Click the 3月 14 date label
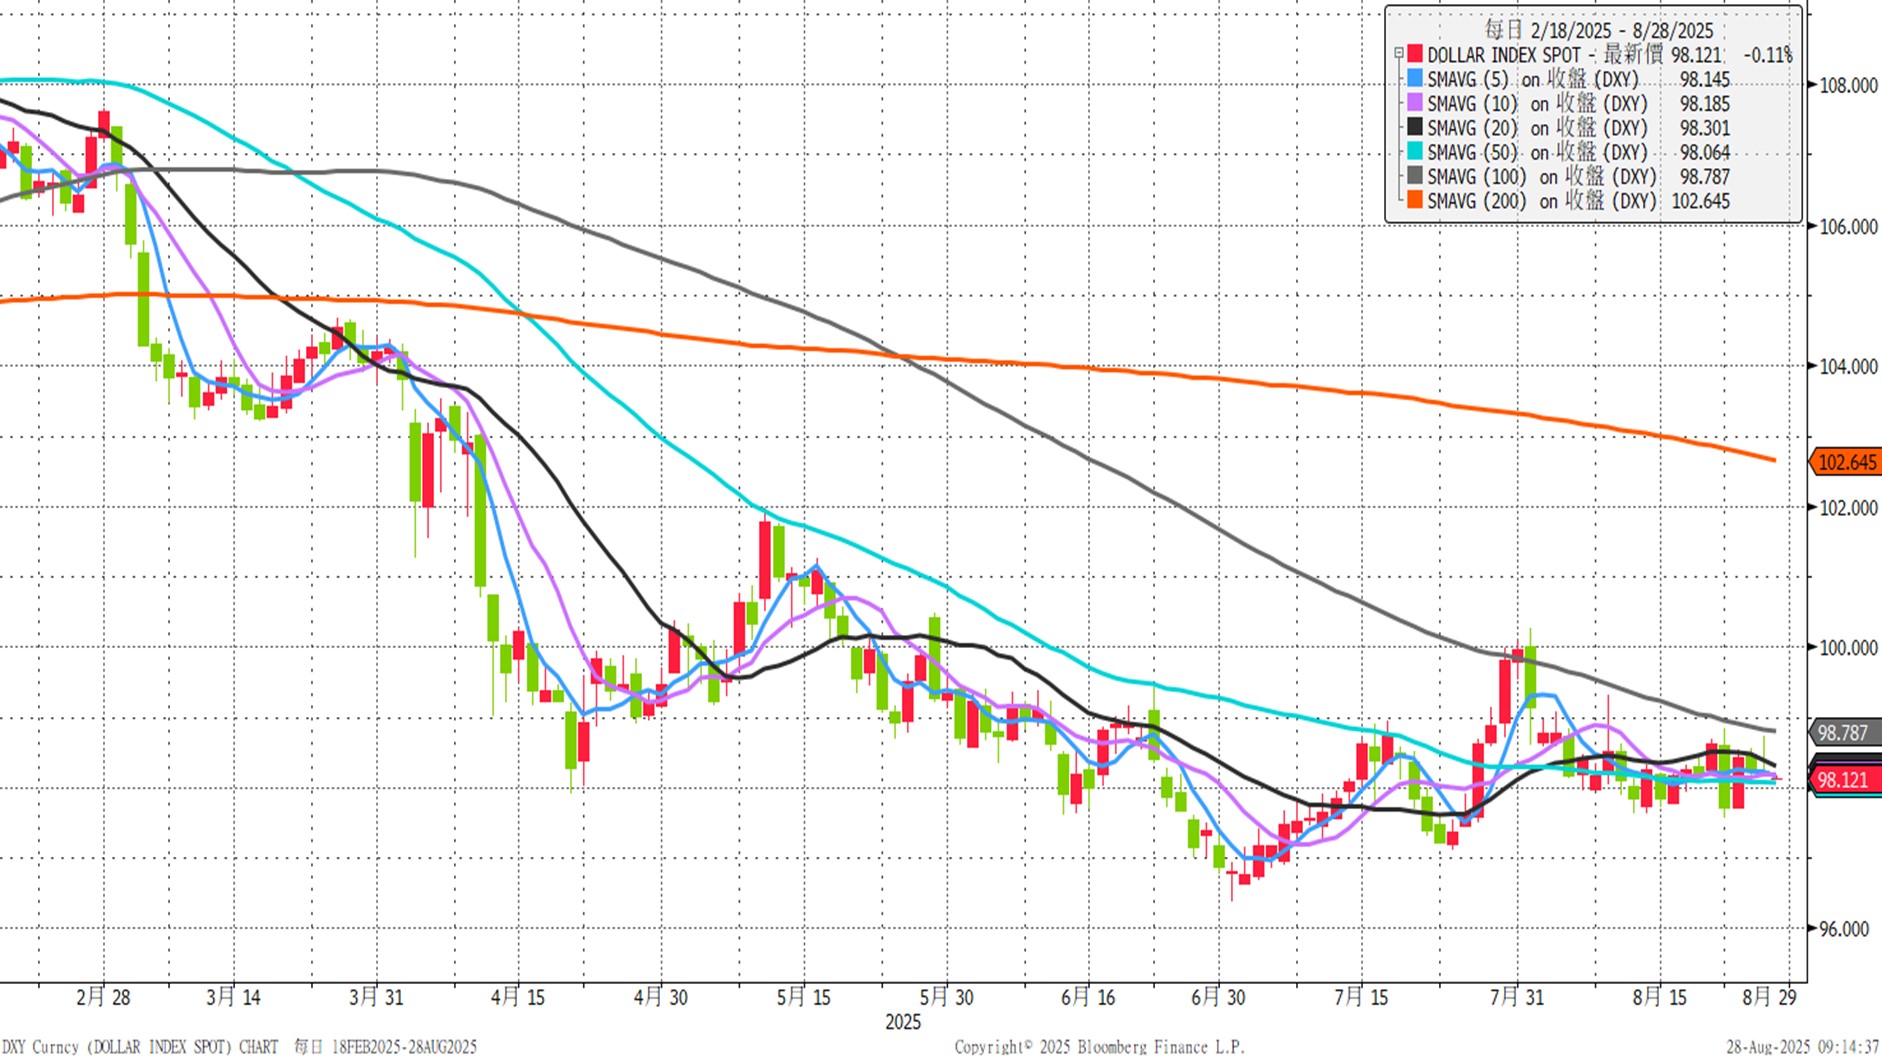 coord(233,997)
